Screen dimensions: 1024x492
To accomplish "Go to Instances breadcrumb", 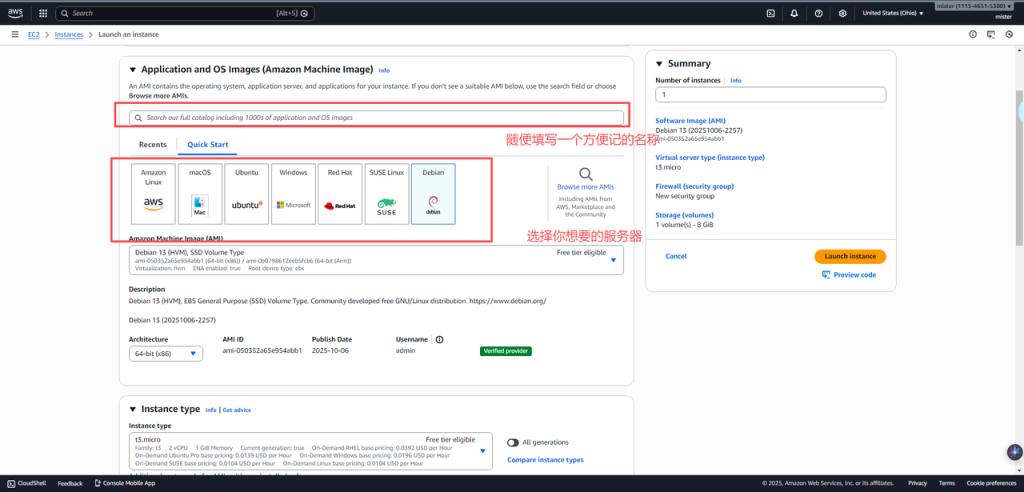I will pyautogui.click(x=69, y=35).
